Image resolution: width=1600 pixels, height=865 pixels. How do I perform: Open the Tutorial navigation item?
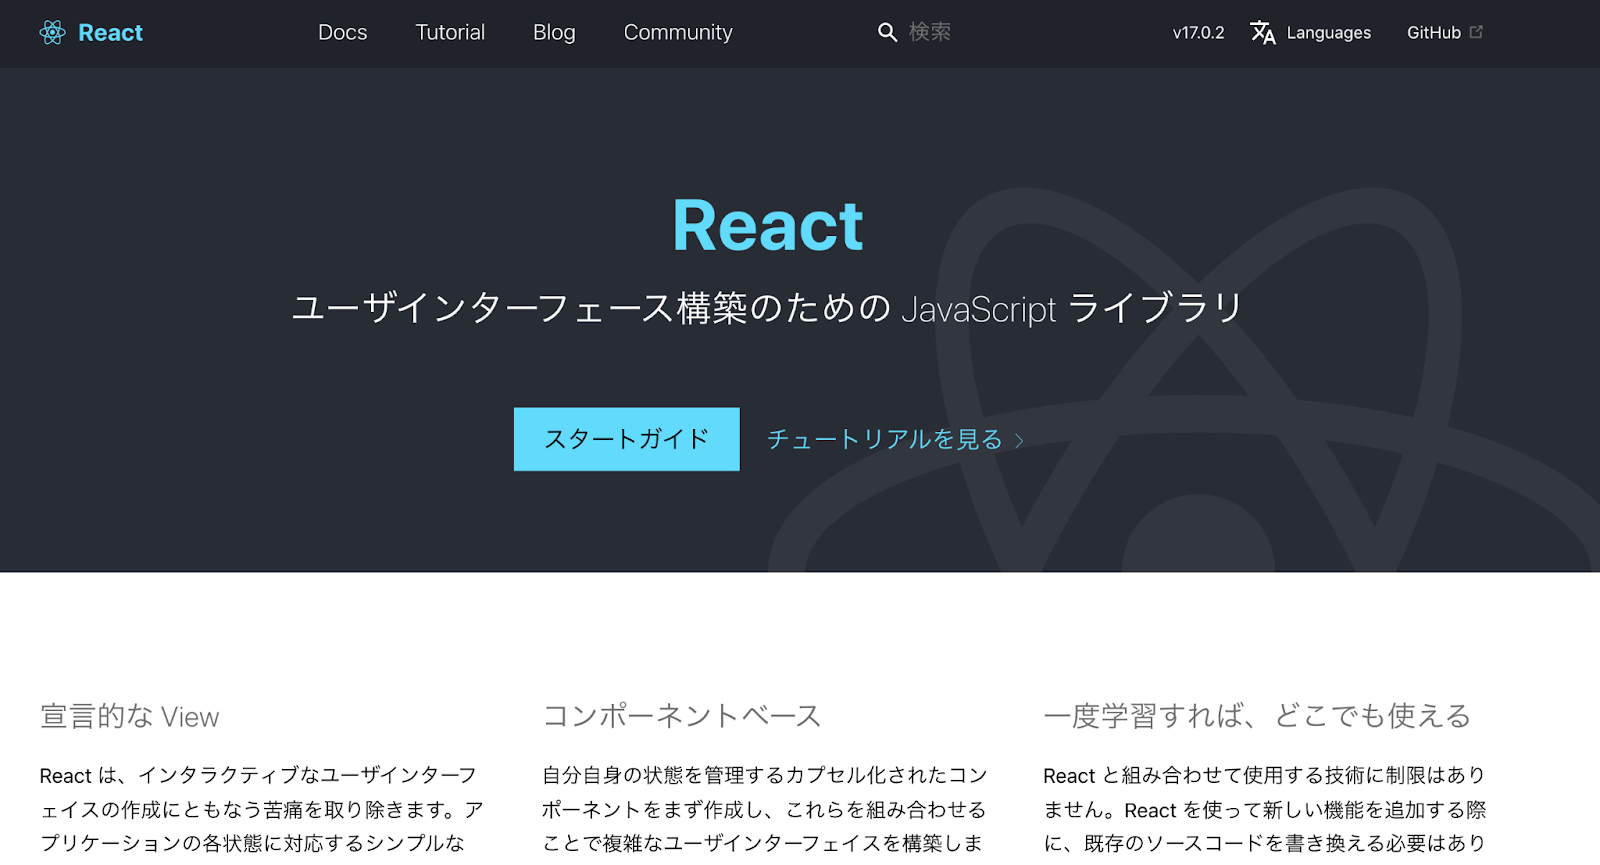point(450,33)
